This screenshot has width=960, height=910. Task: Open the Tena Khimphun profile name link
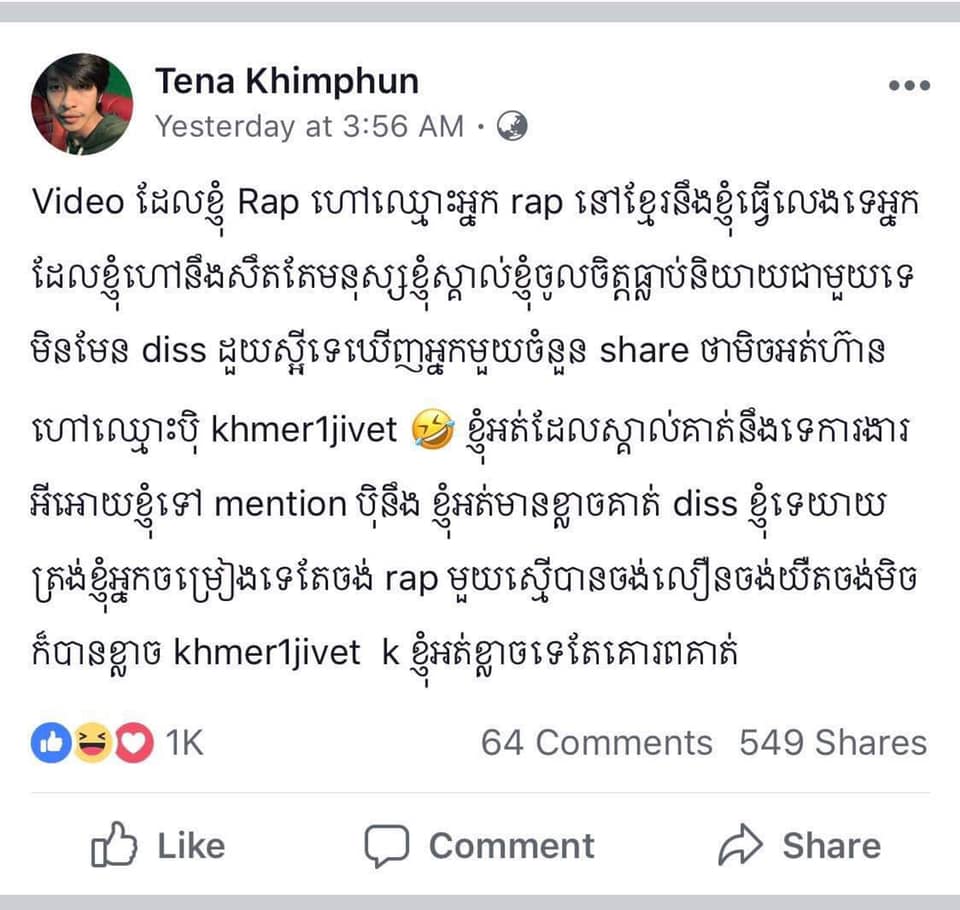[x=286, y=82]
